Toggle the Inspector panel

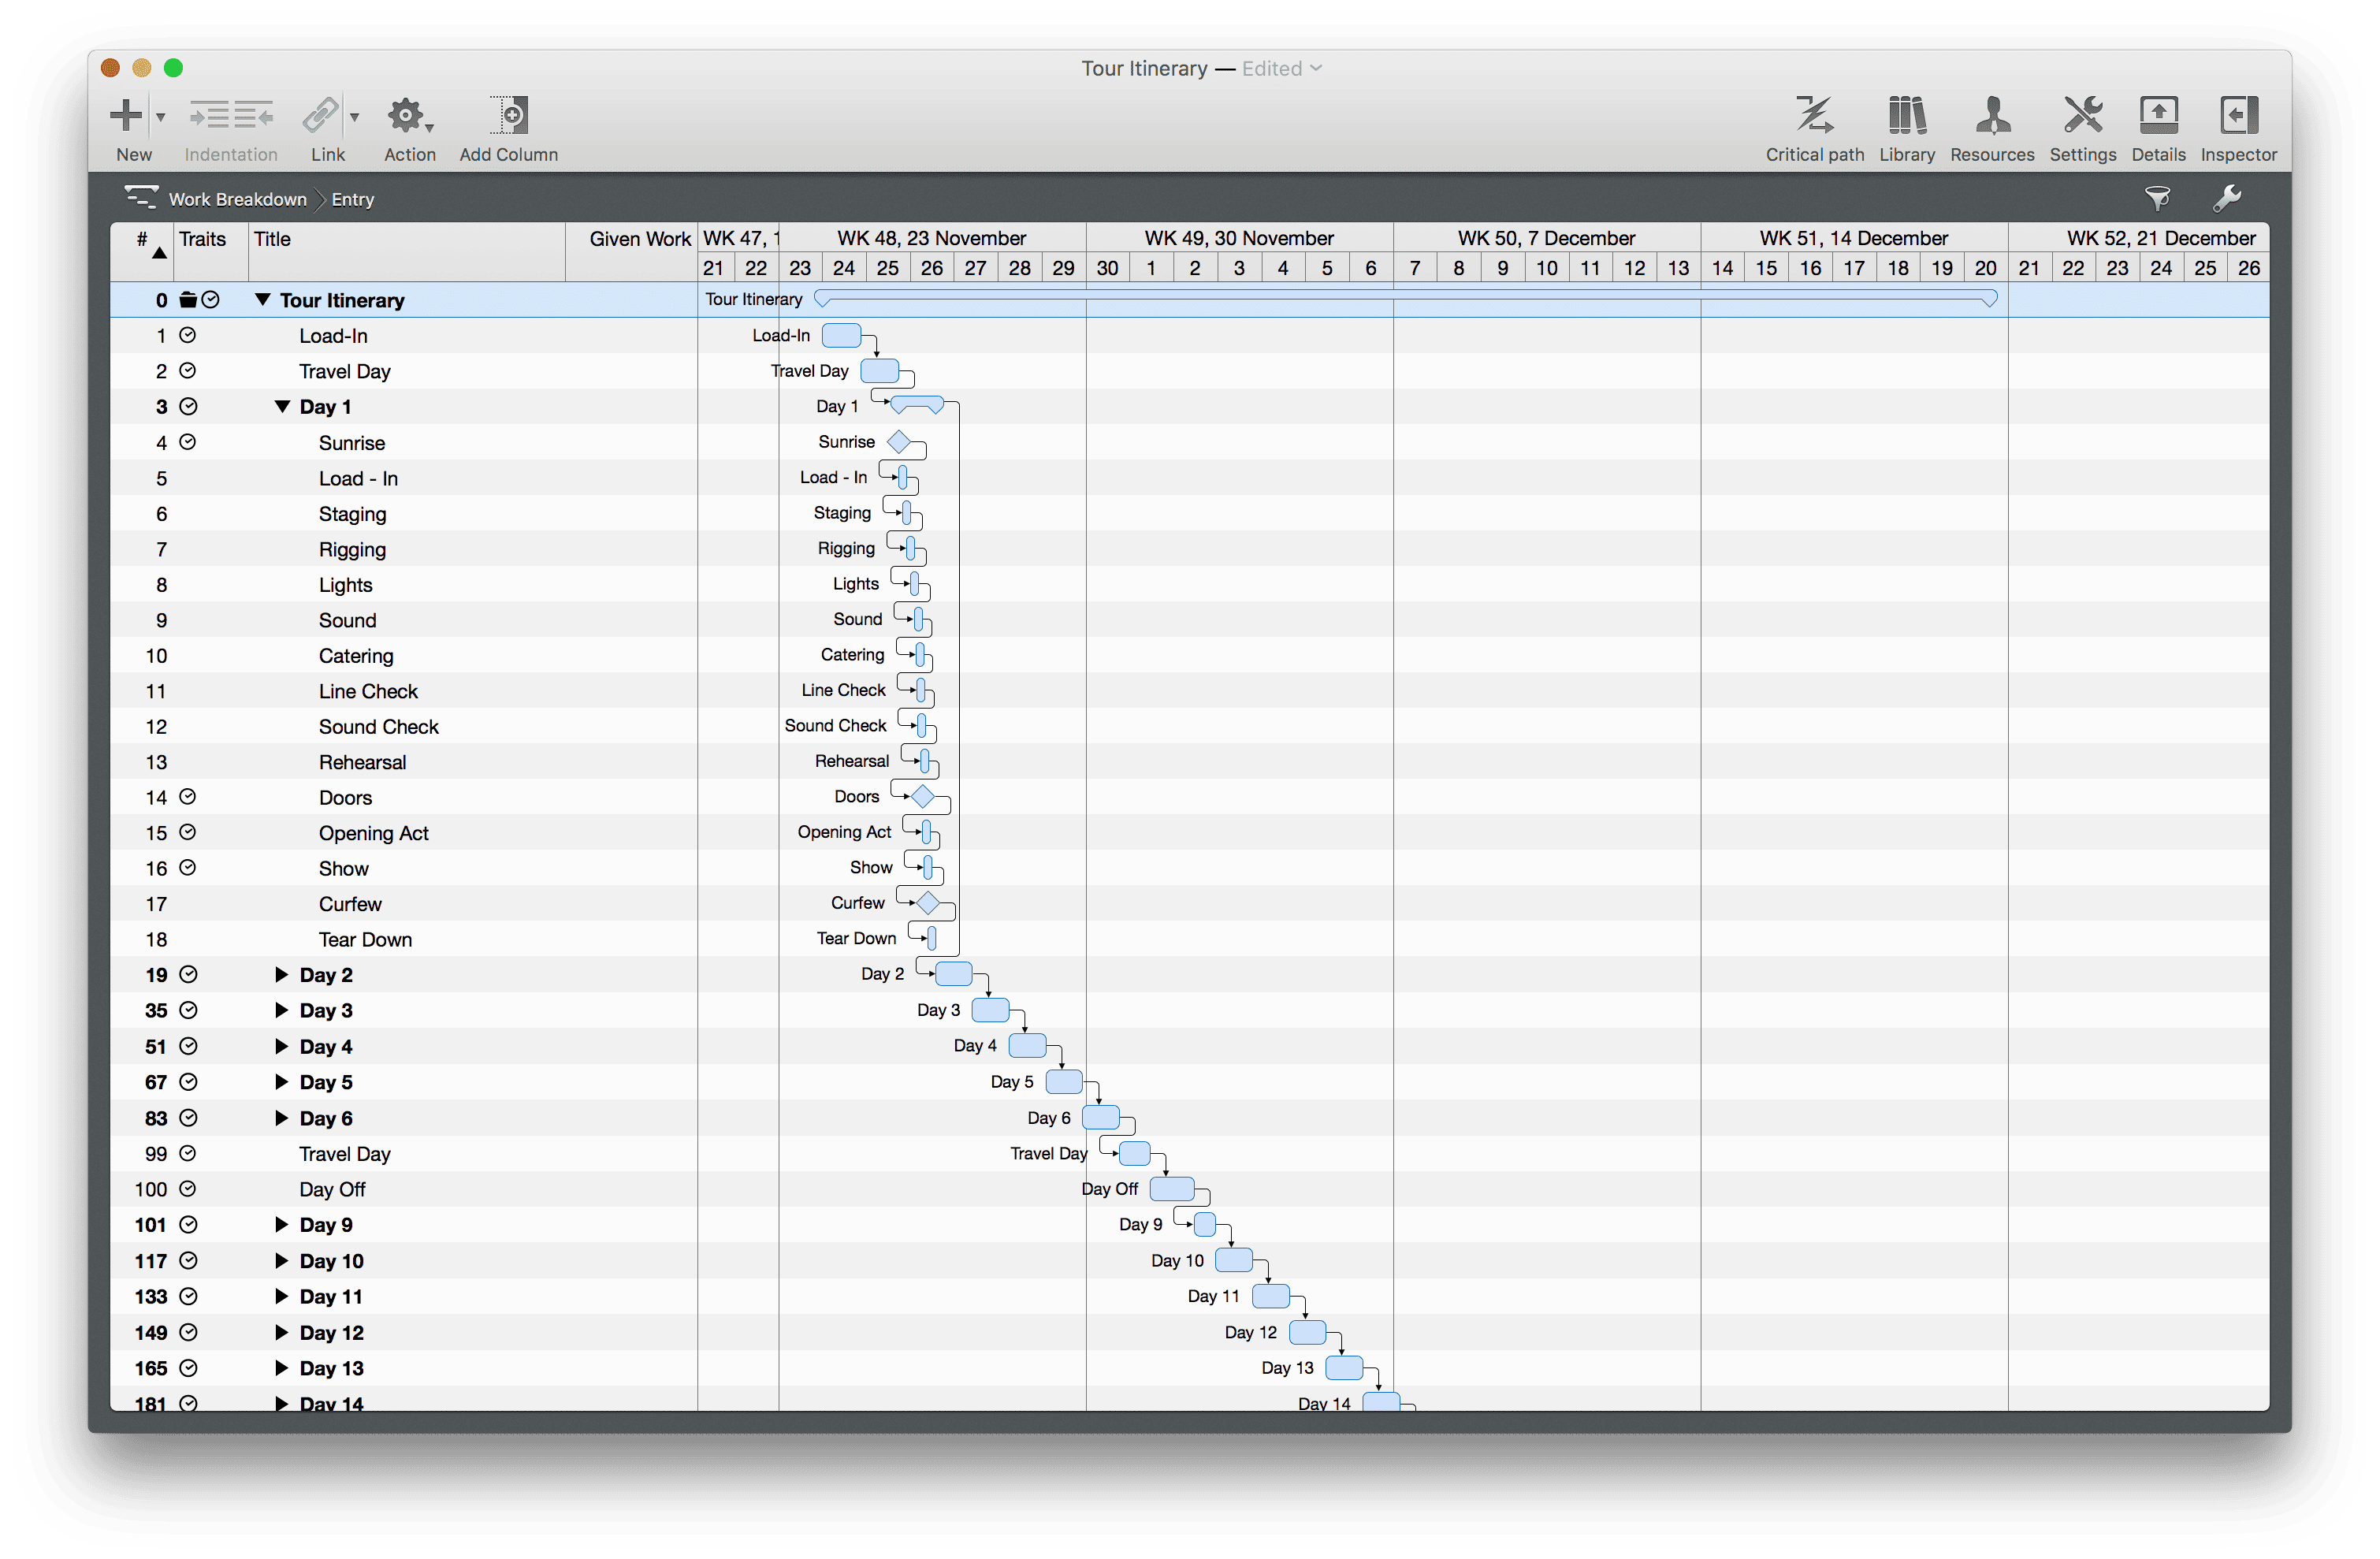(2238, 117)
